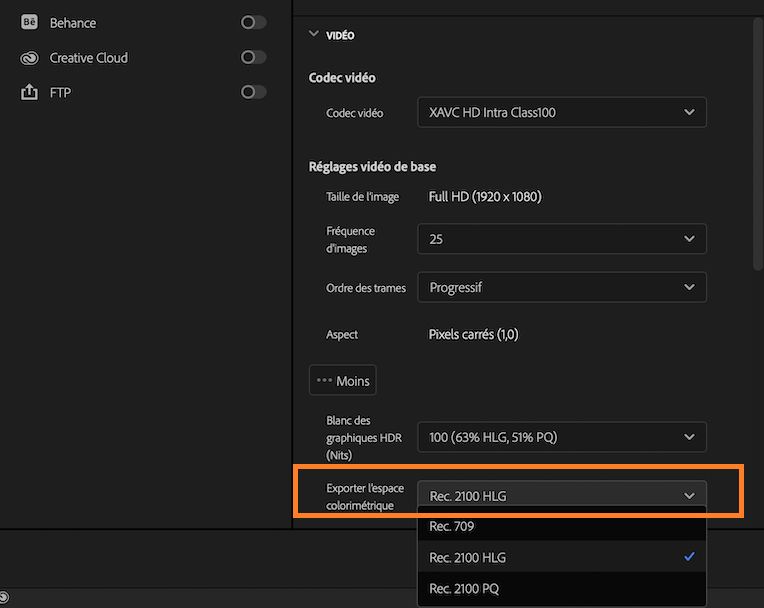Click the Moins button
Image resolution: width=764 pixels, height=608 pixels.
[x=343, y=380]
